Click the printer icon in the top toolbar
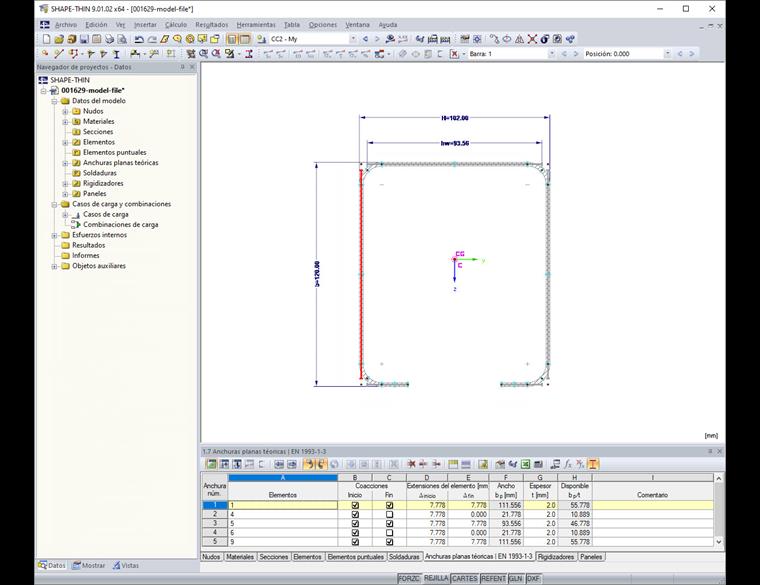The image size is (760, 585). (x=110, y=39)
